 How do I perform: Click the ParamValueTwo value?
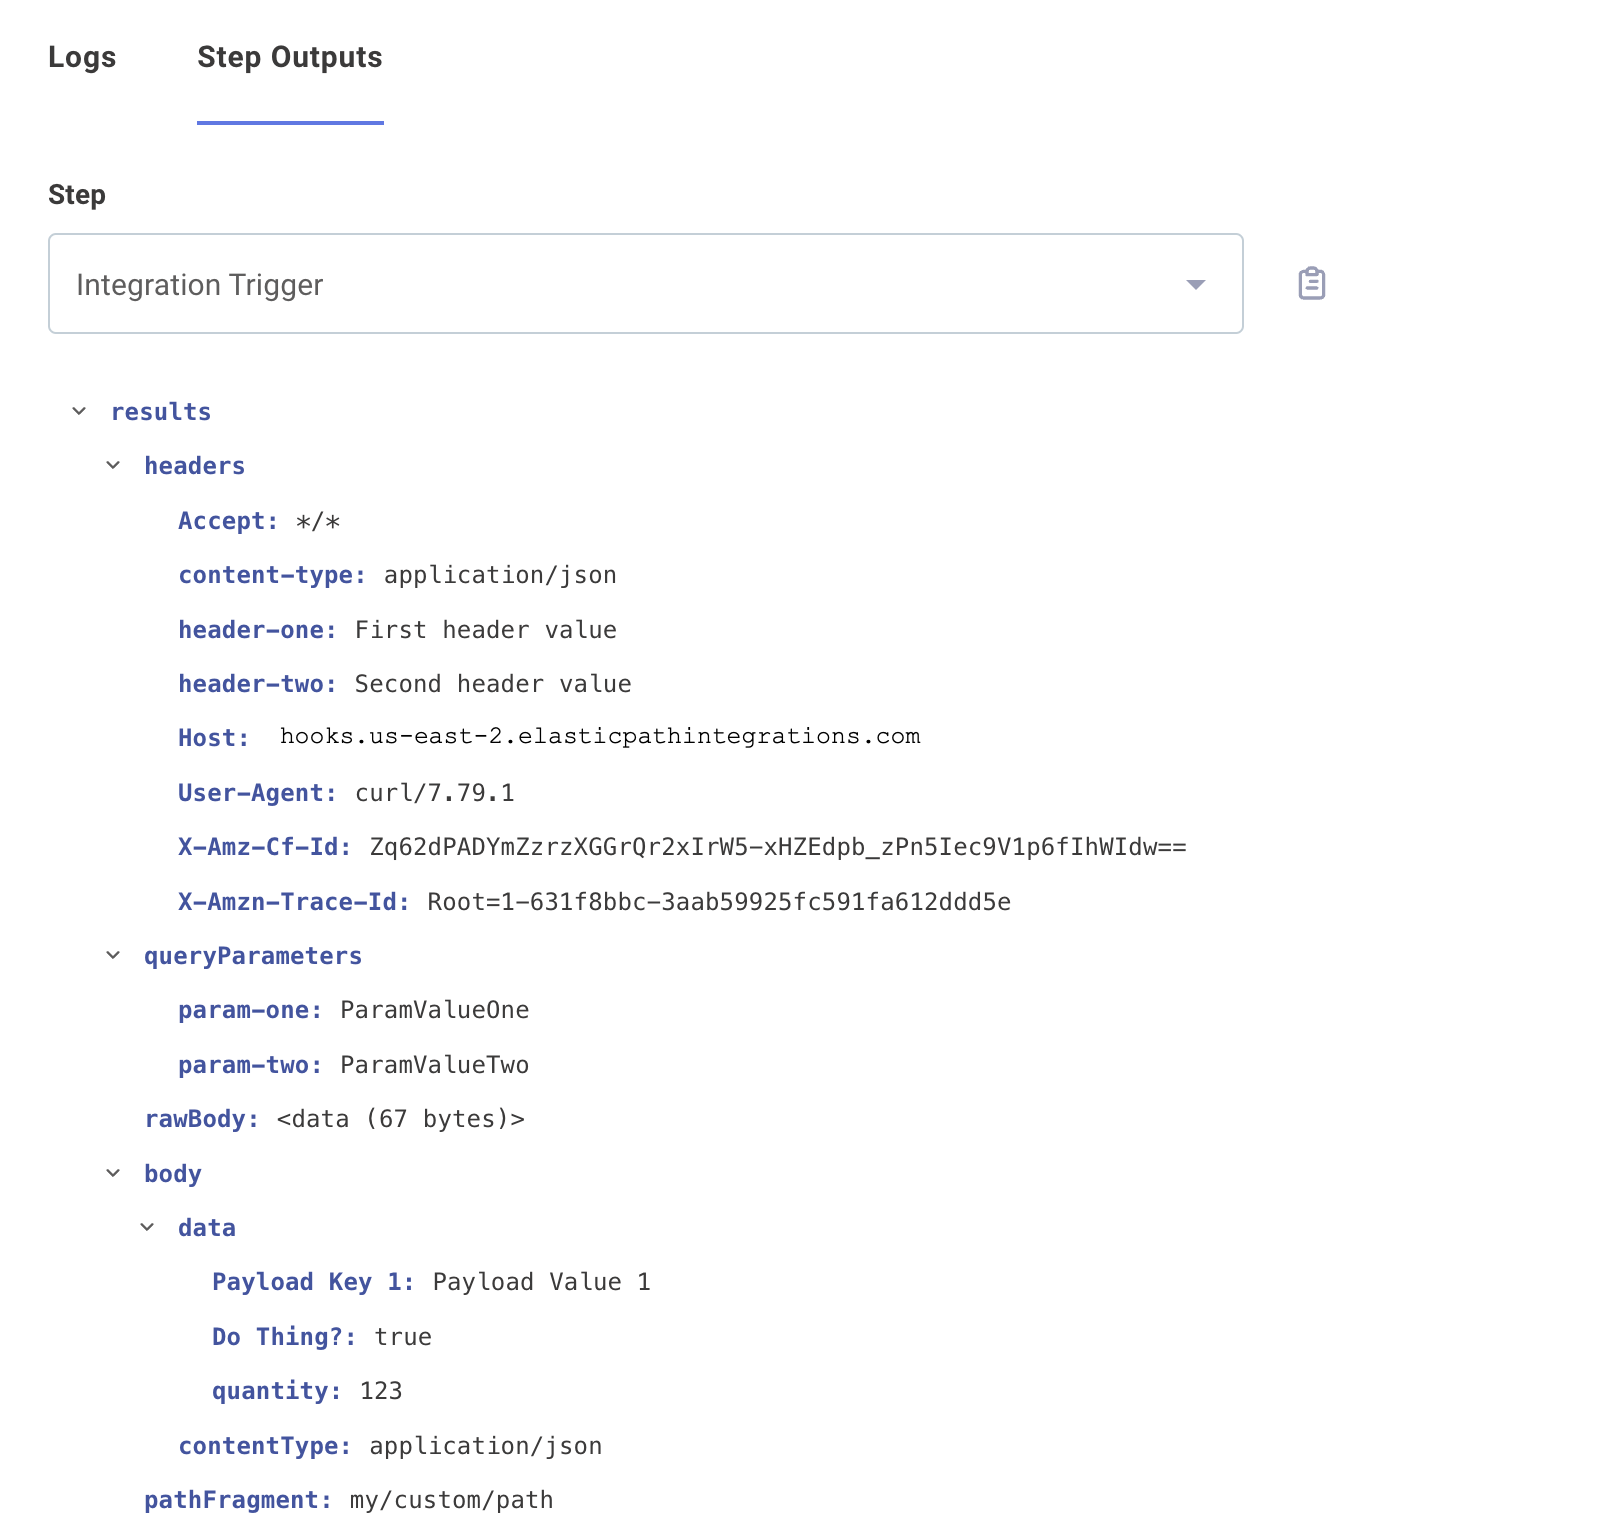435,1065
